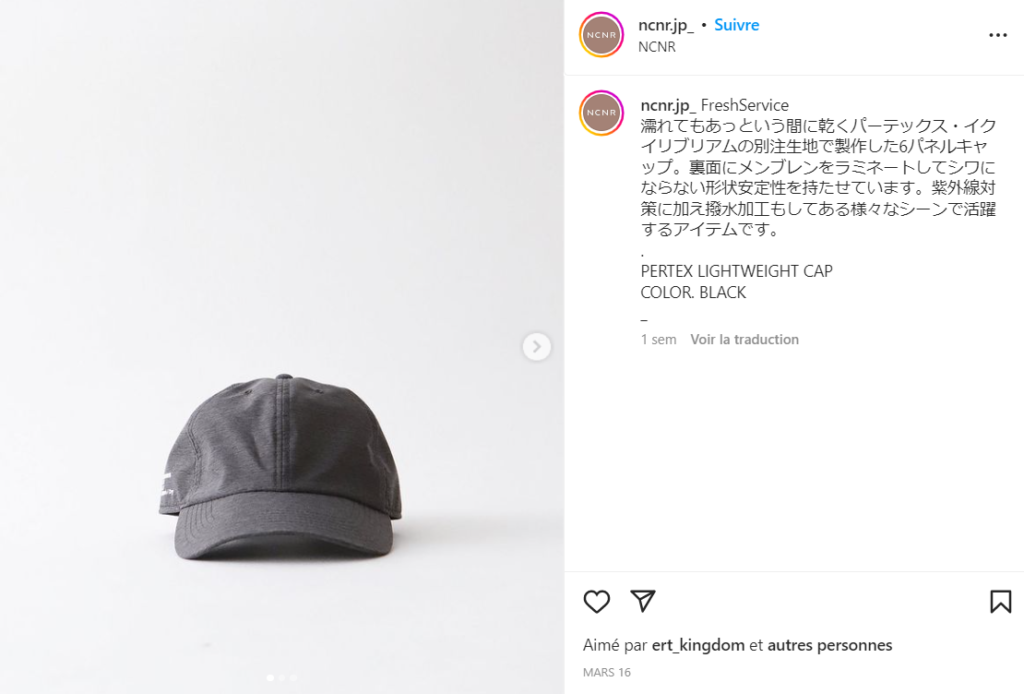1024x694 pixels.
Task: Select the third carousel indicator dot
Action: click(x=293, y=678)
